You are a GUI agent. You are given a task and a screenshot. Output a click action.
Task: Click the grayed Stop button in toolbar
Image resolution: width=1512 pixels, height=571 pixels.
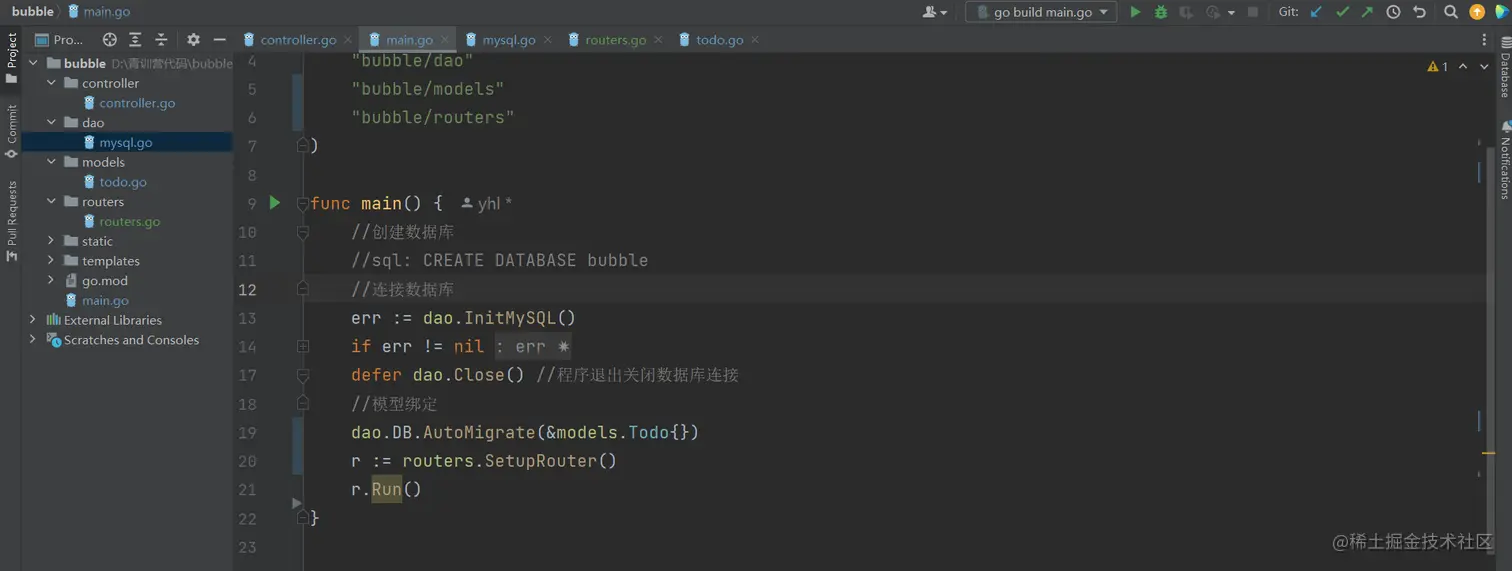1253,12
